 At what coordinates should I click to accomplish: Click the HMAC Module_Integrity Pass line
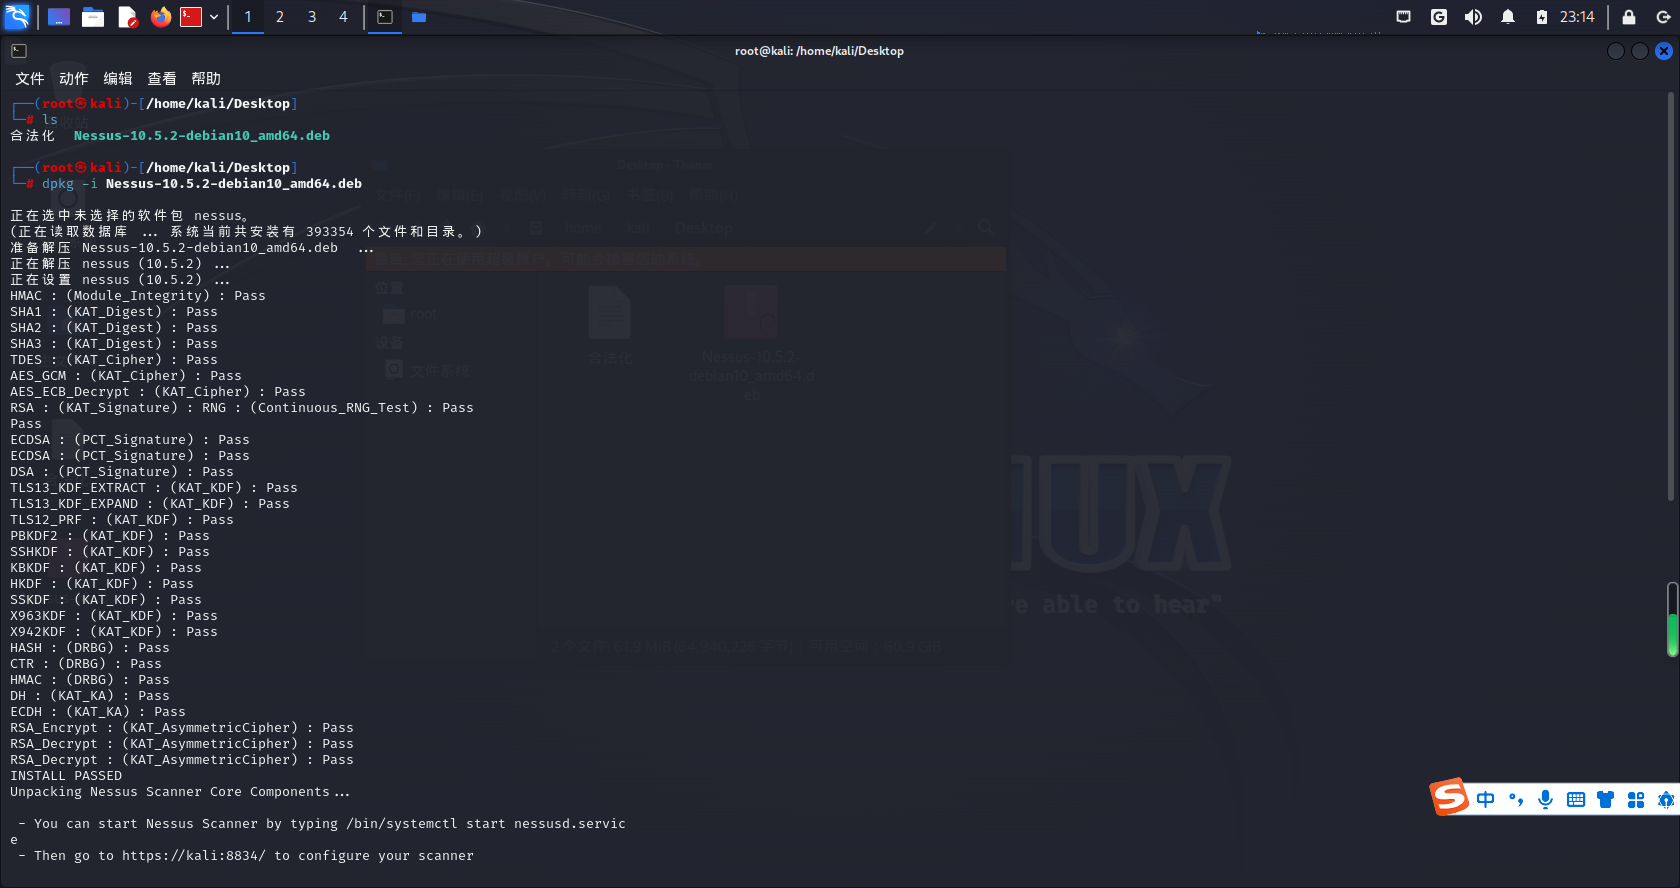coord(138,296)
